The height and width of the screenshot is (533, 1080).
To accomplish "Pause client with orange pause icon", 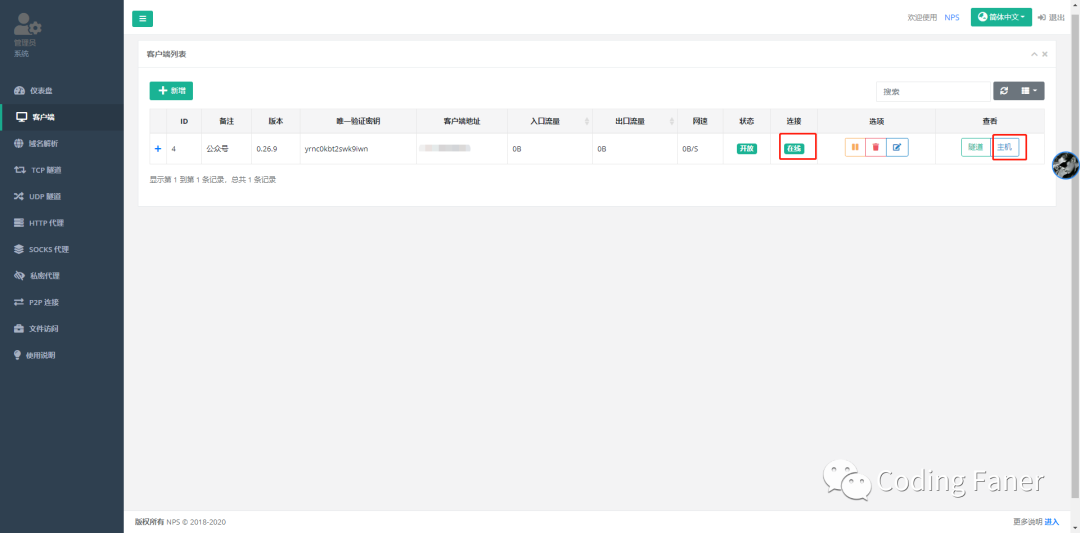I will 855,147.
